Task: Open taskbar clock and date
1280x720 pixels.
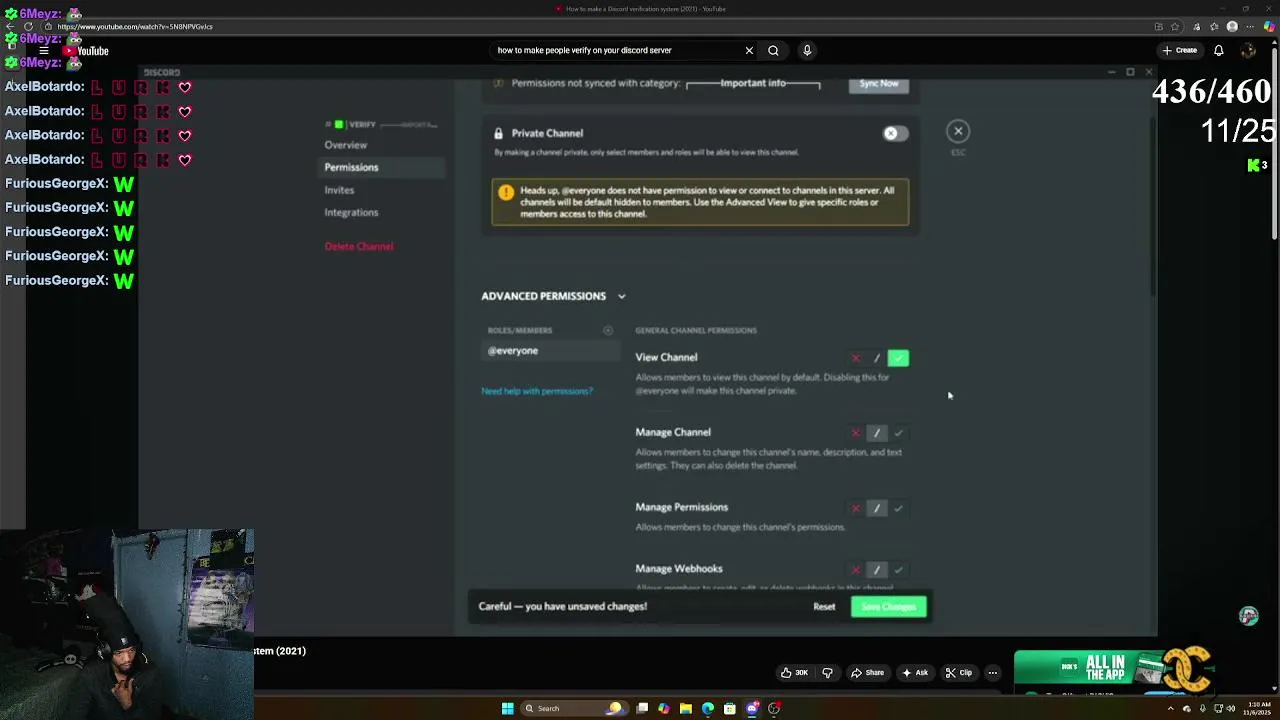Action: [x=1258, y=708]
